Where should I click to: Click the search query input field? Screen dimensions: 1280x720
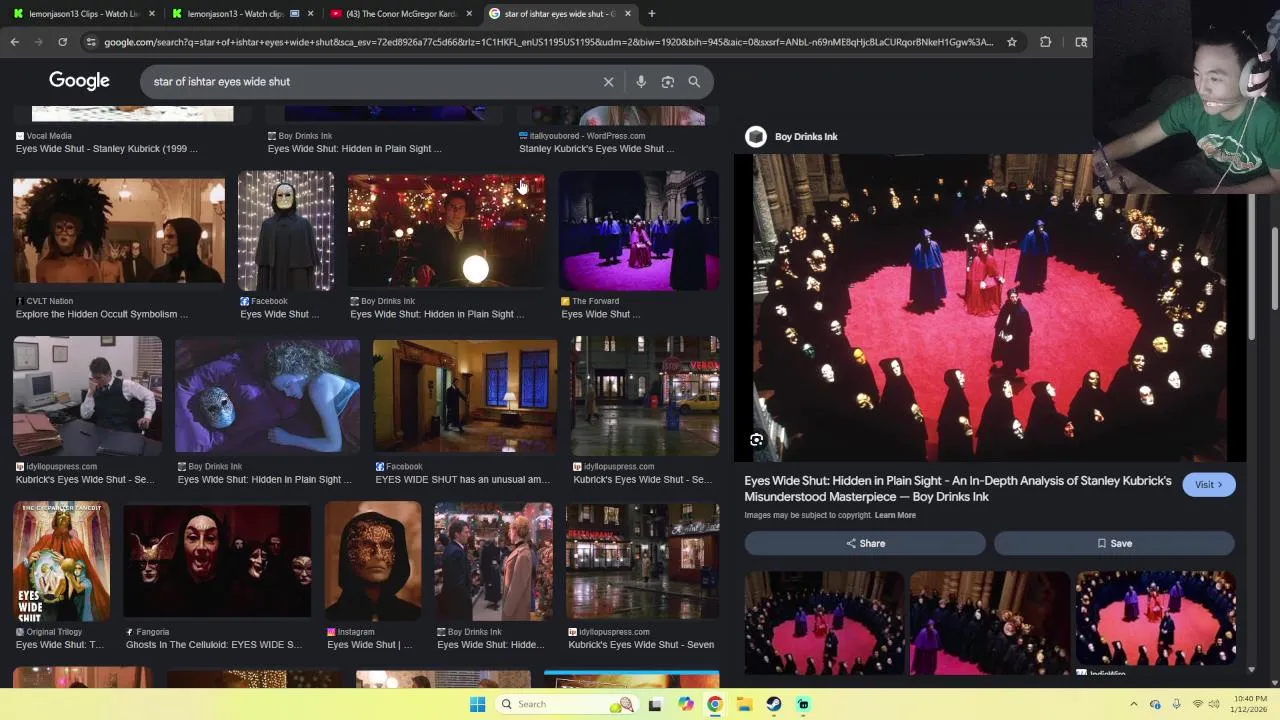370,82
